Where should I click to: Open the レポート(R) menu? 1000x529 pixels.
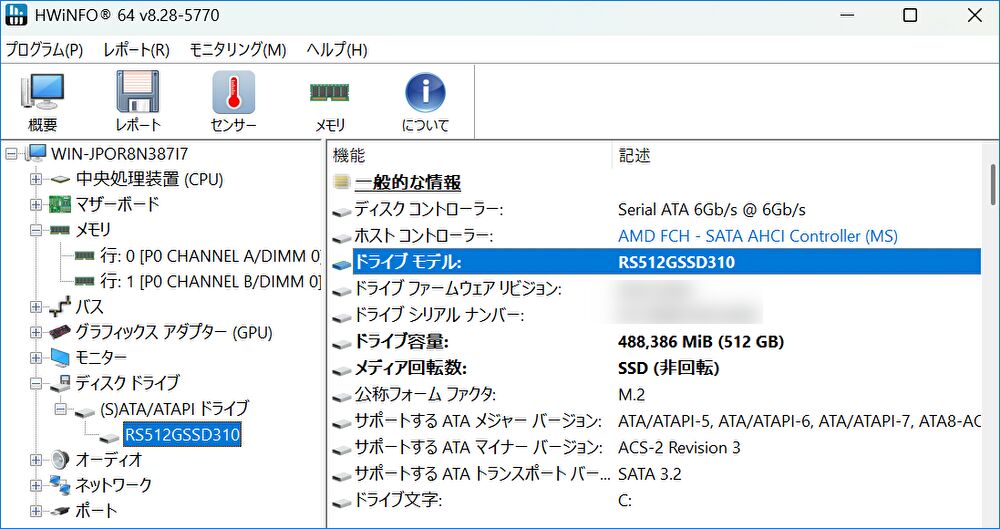[x=136, y=50]
